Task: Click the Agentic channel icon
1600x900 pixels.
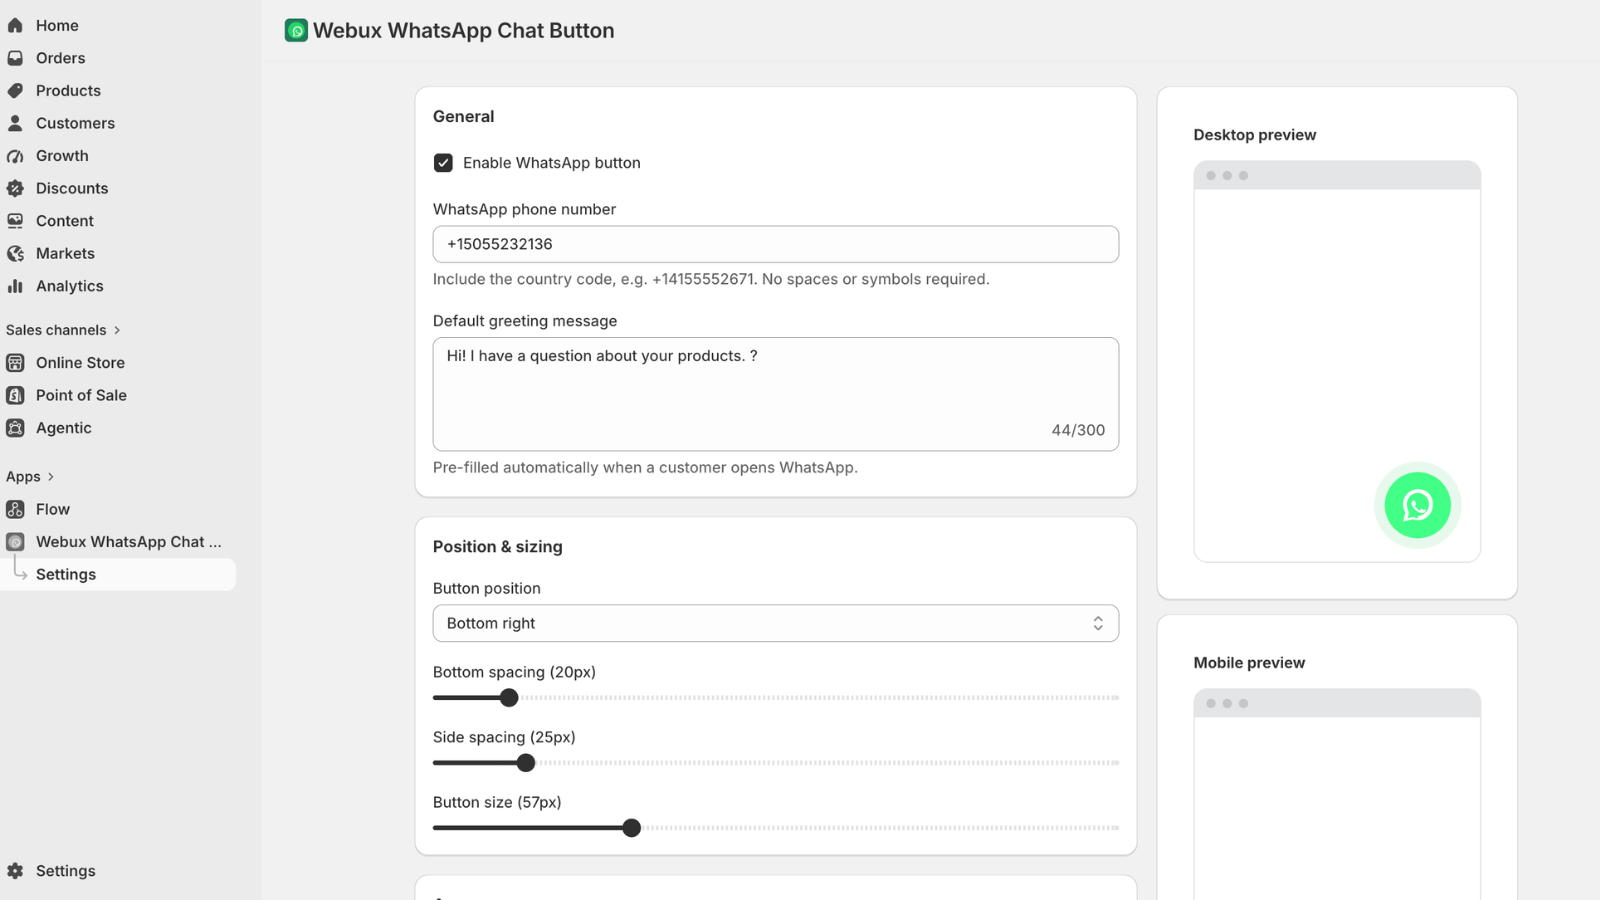Action: 15,428
